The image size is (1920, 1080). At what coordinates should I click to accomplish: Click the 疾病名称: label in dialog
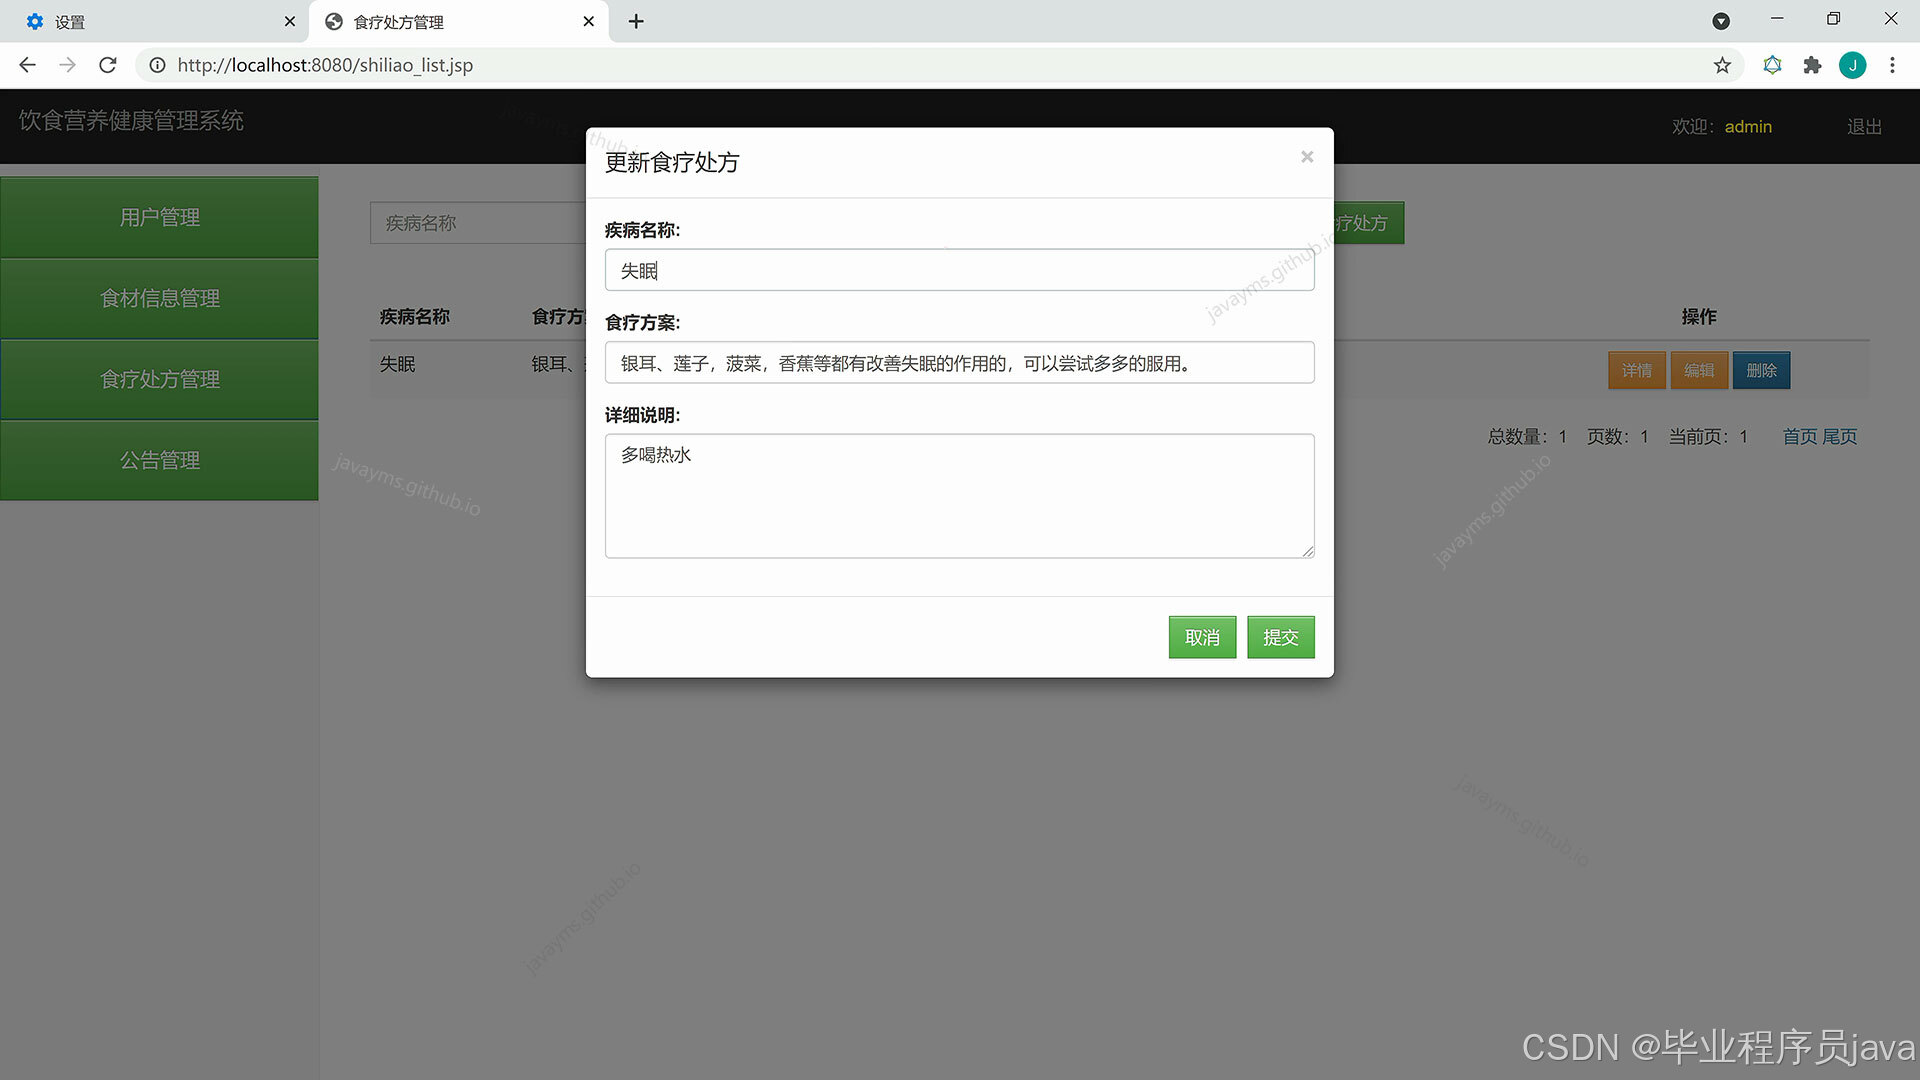pos(642,230)
